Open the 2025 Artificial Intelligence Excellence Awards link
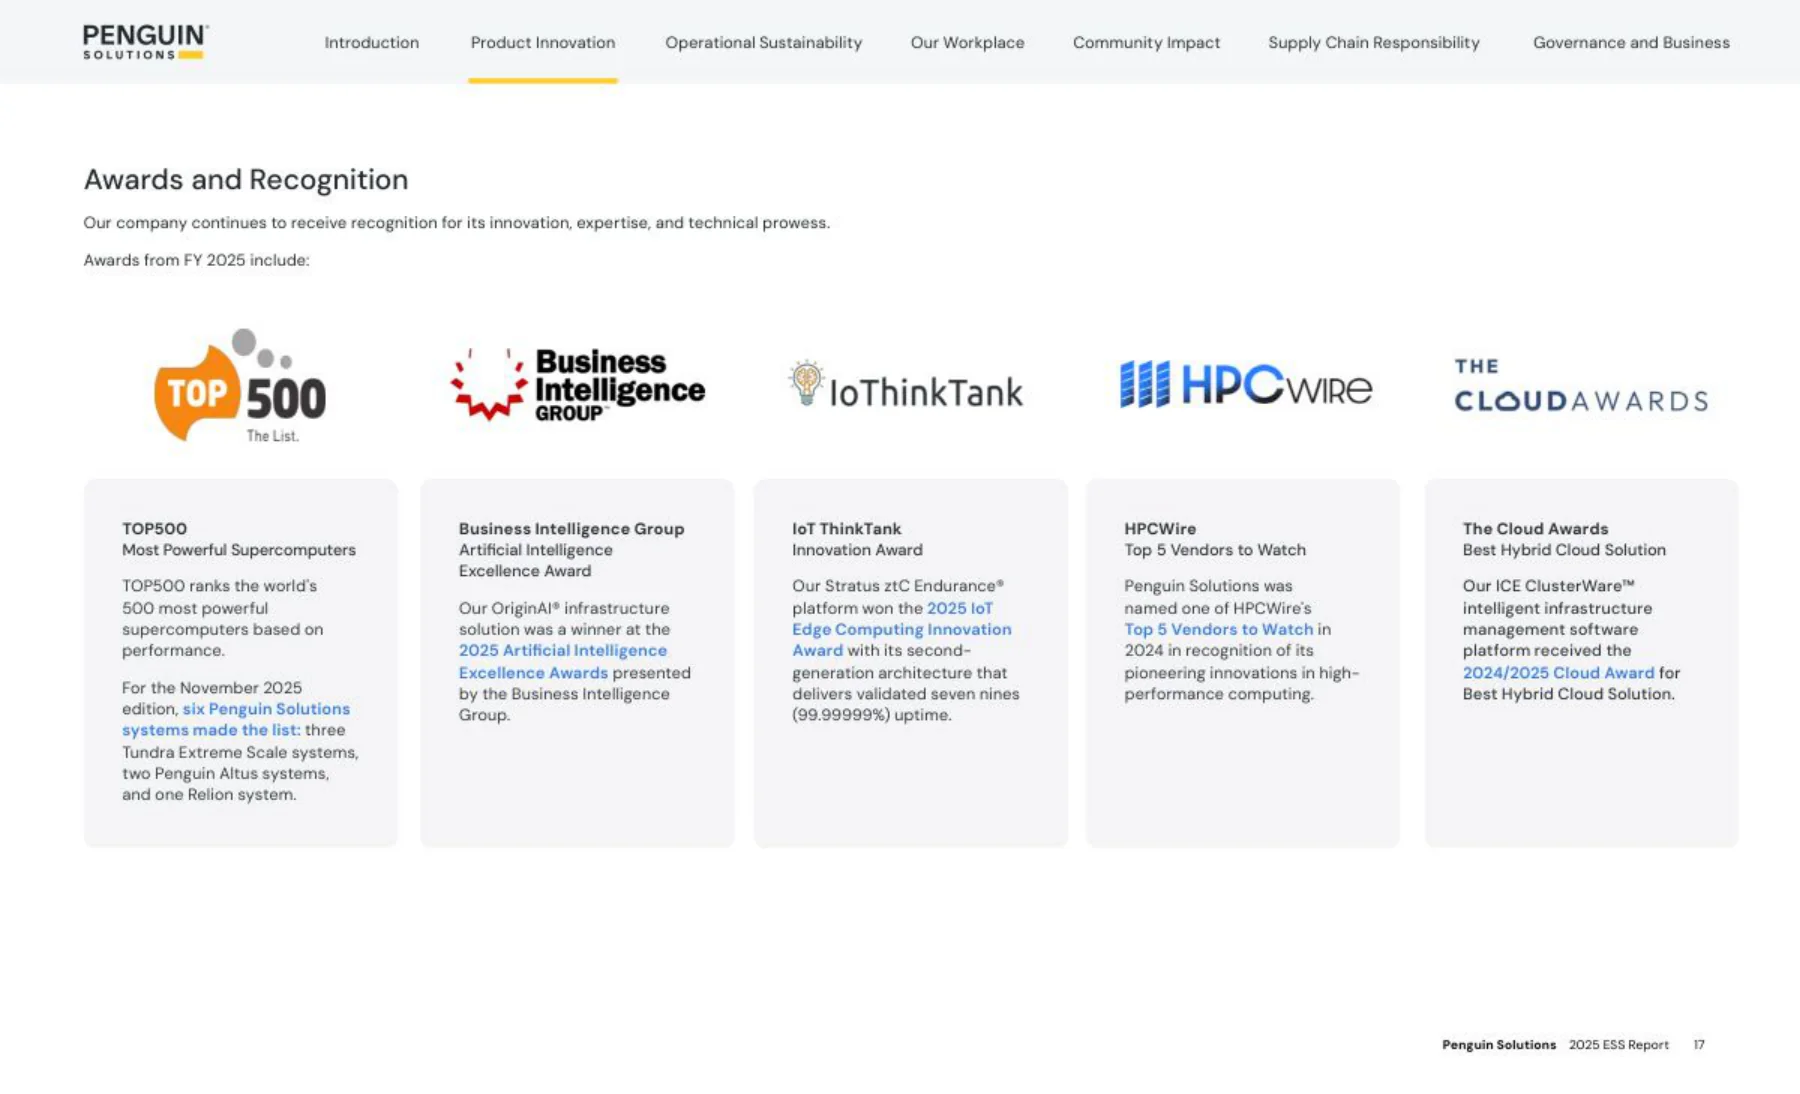Screen dimensions: 1800x1094 point(563,661)
